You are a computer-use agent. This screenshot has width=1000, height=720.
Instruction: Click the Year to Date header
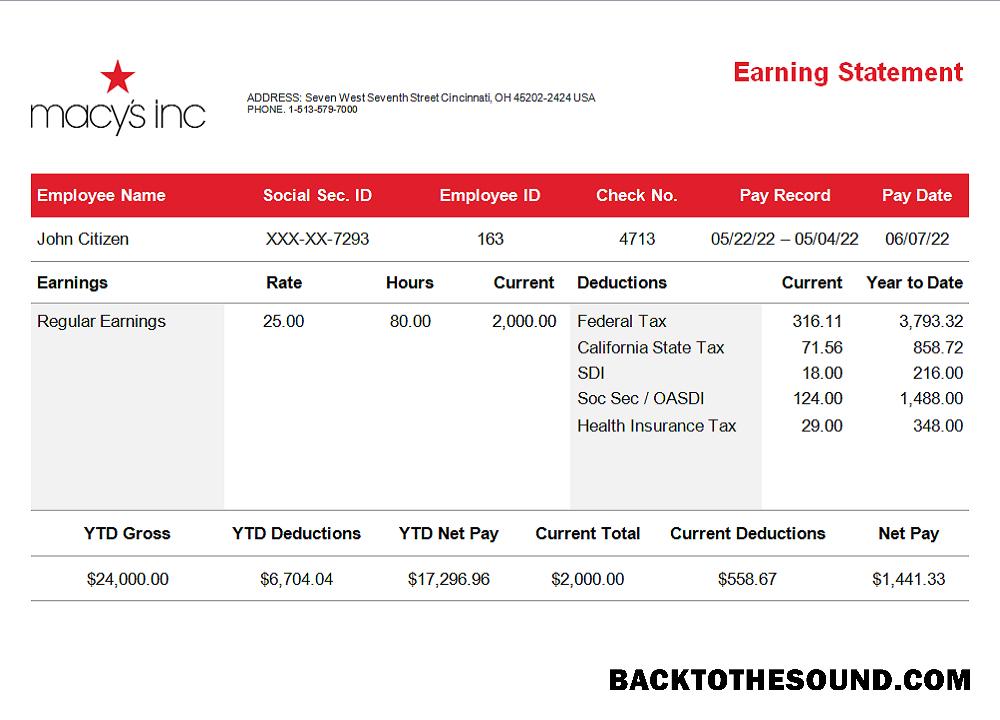tap(915, 283)
